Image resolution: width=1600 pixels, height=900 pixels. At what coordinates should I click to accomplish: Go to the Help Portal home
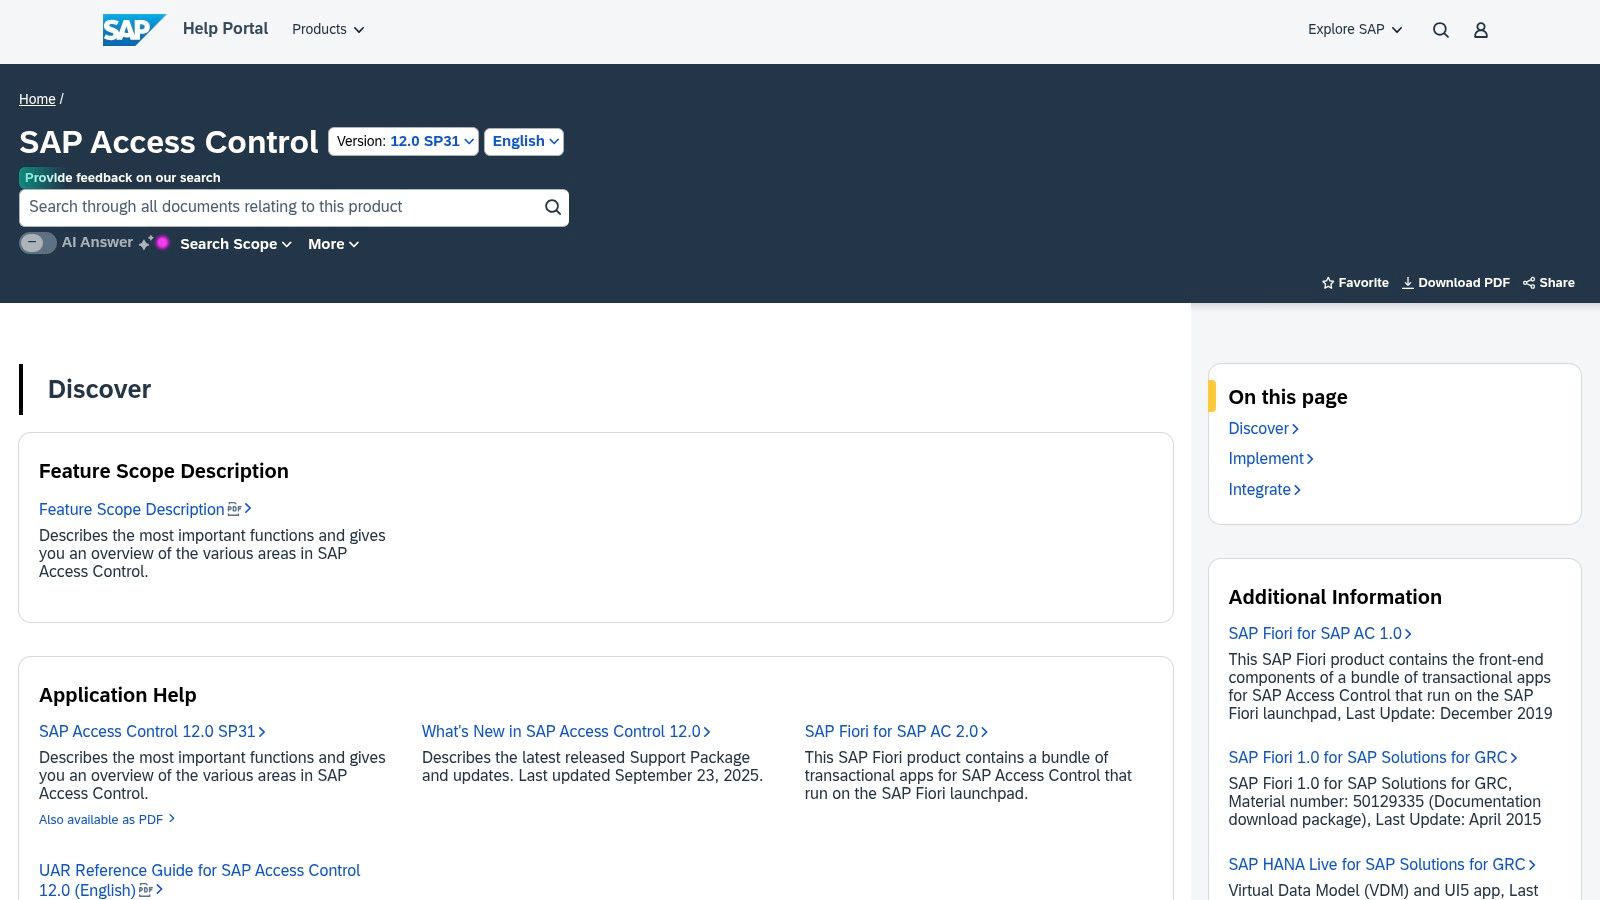(x=225, y=29)
